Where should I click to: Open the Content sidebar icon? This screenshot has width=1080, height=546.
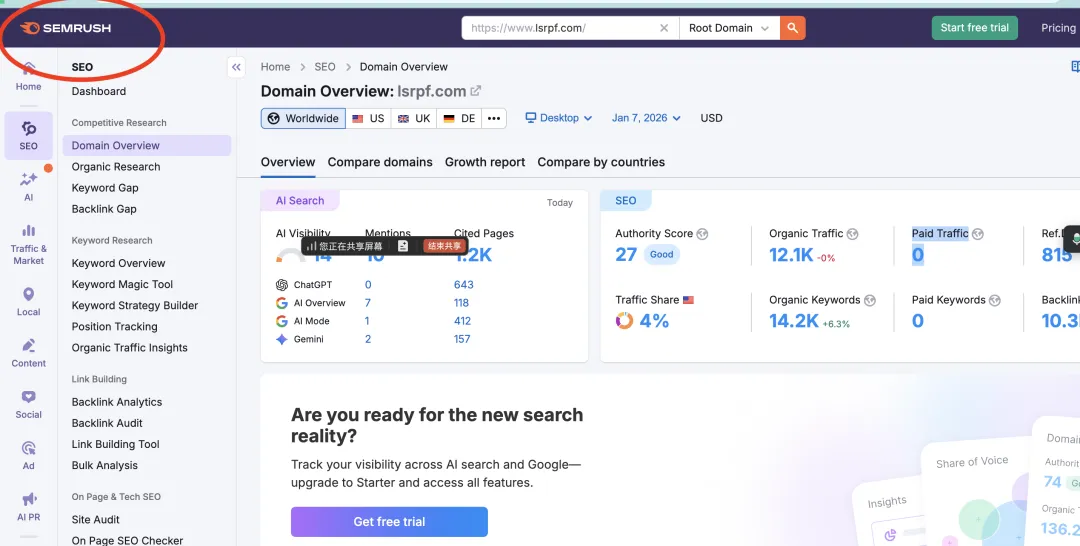28,353
